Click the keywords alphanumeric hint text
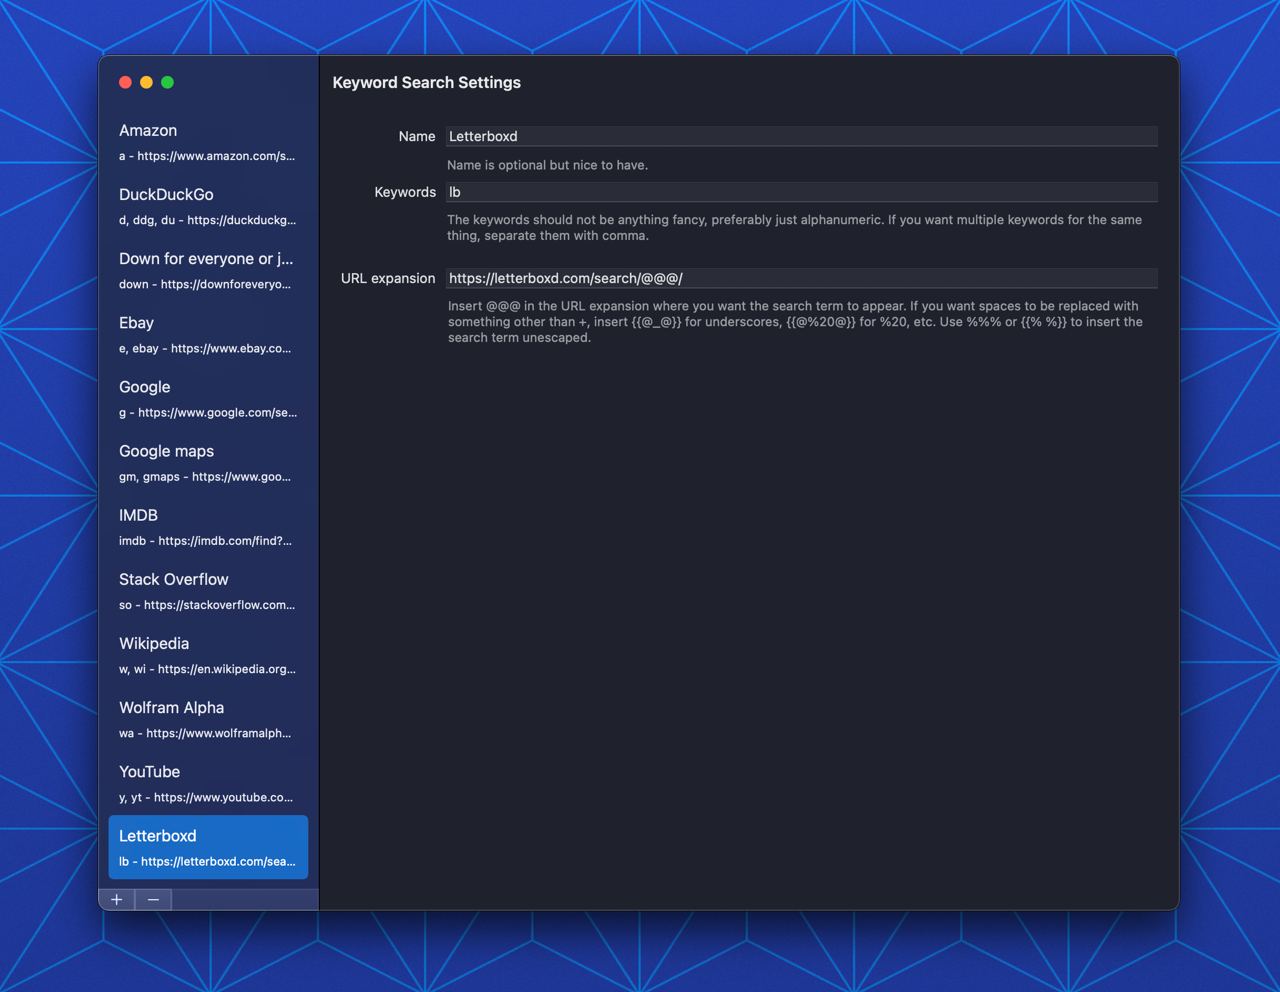This screenshot has height=992, width=1280. click(x=794, y=228)
